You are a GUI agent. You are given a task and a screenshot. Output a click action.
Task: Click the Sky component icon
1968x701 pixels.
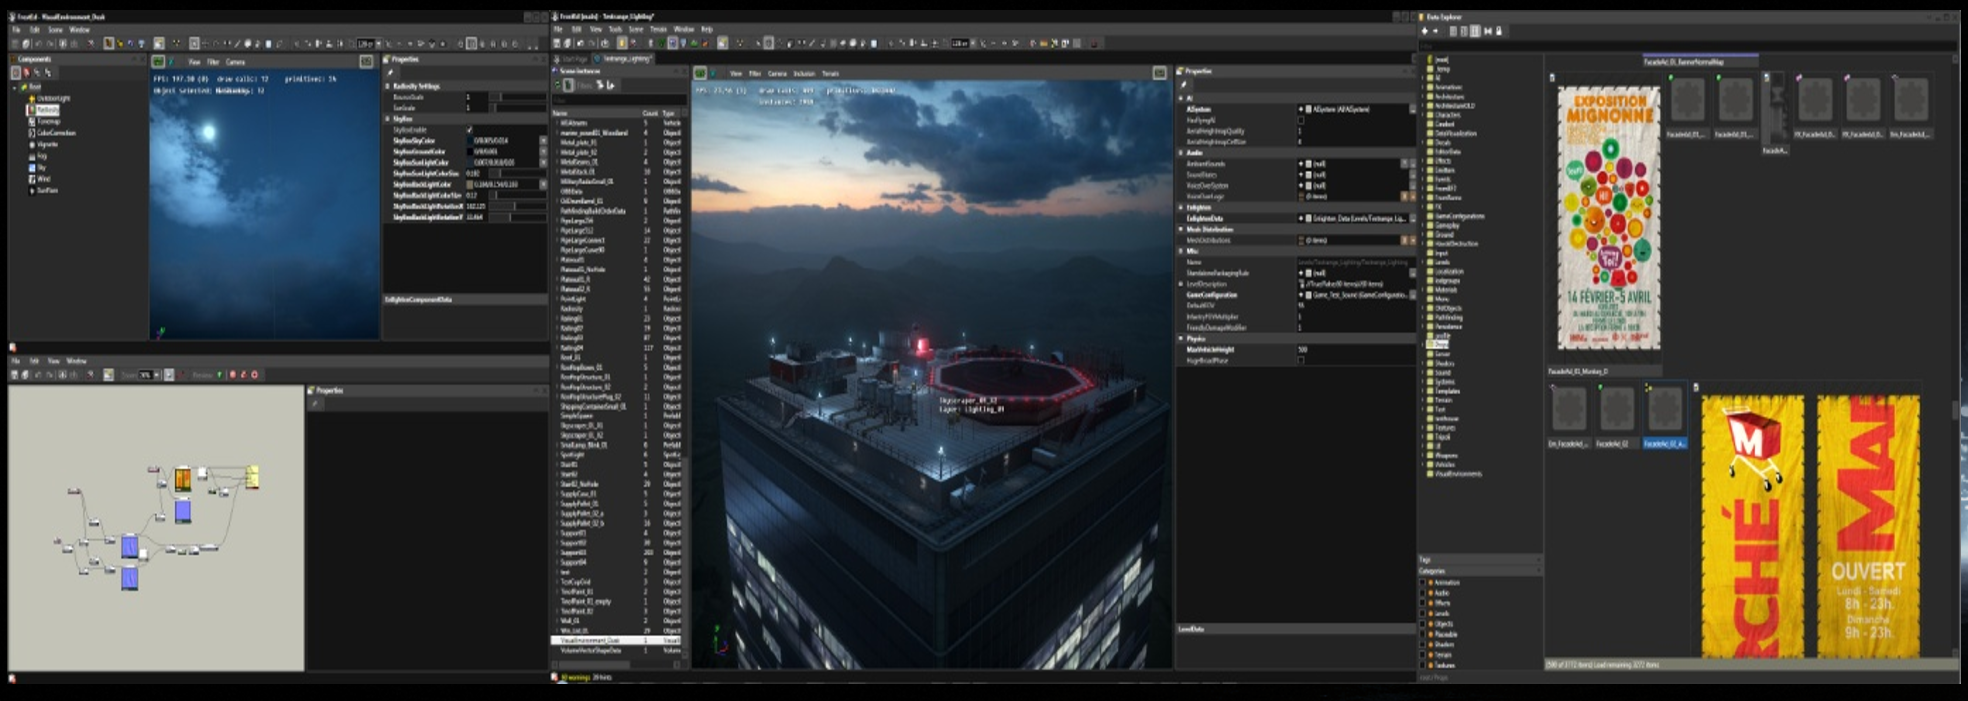[x=32, y=168]
